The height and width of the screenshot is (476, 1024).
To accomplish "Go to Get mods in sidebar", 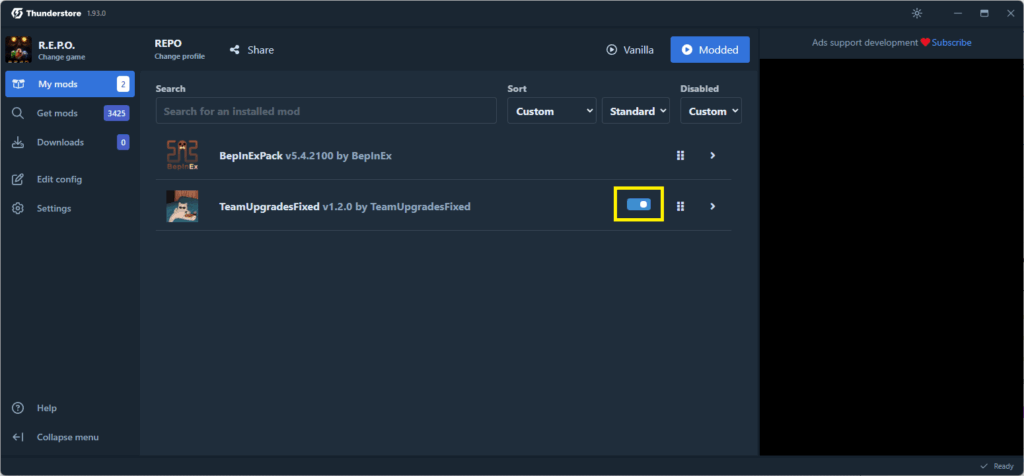I will point(70,114).
